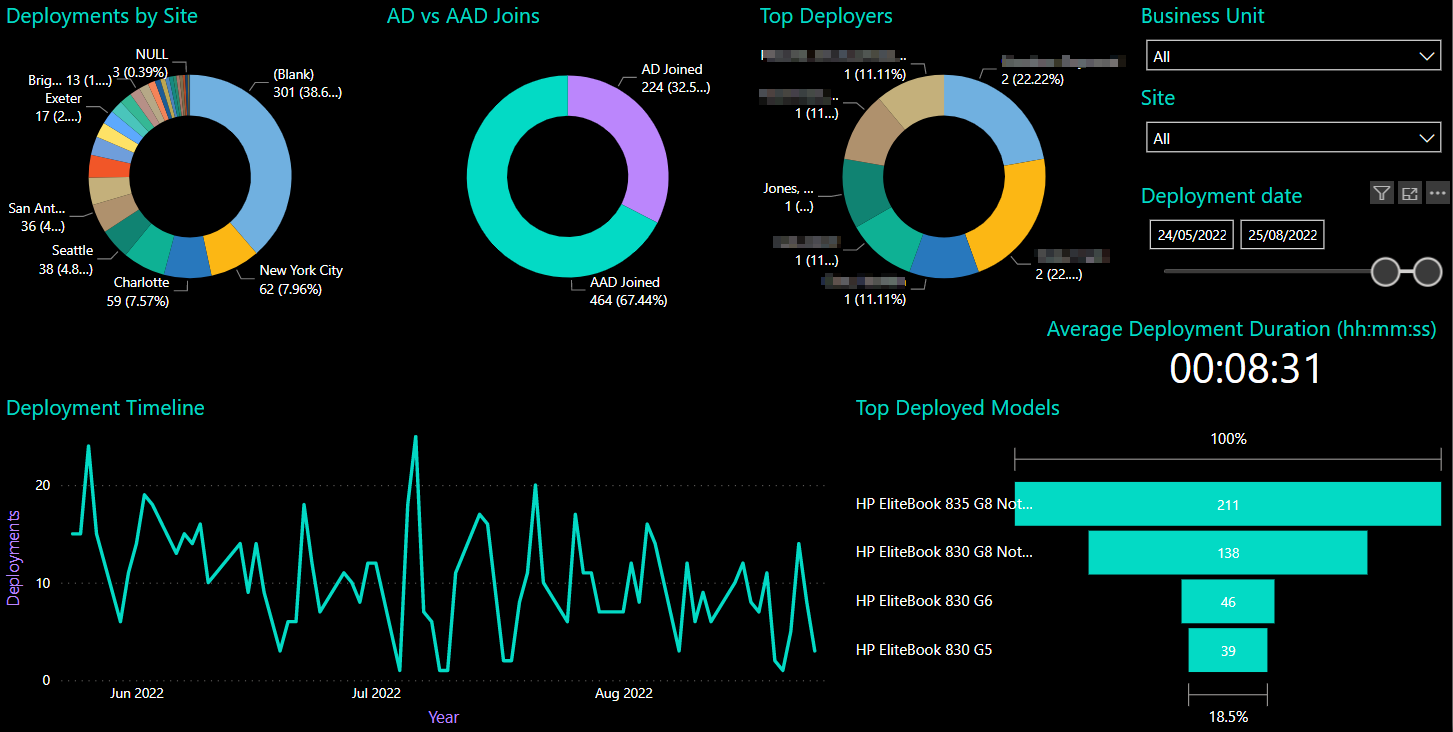Click the start date field 24/05/2022

click(1191, 235)
